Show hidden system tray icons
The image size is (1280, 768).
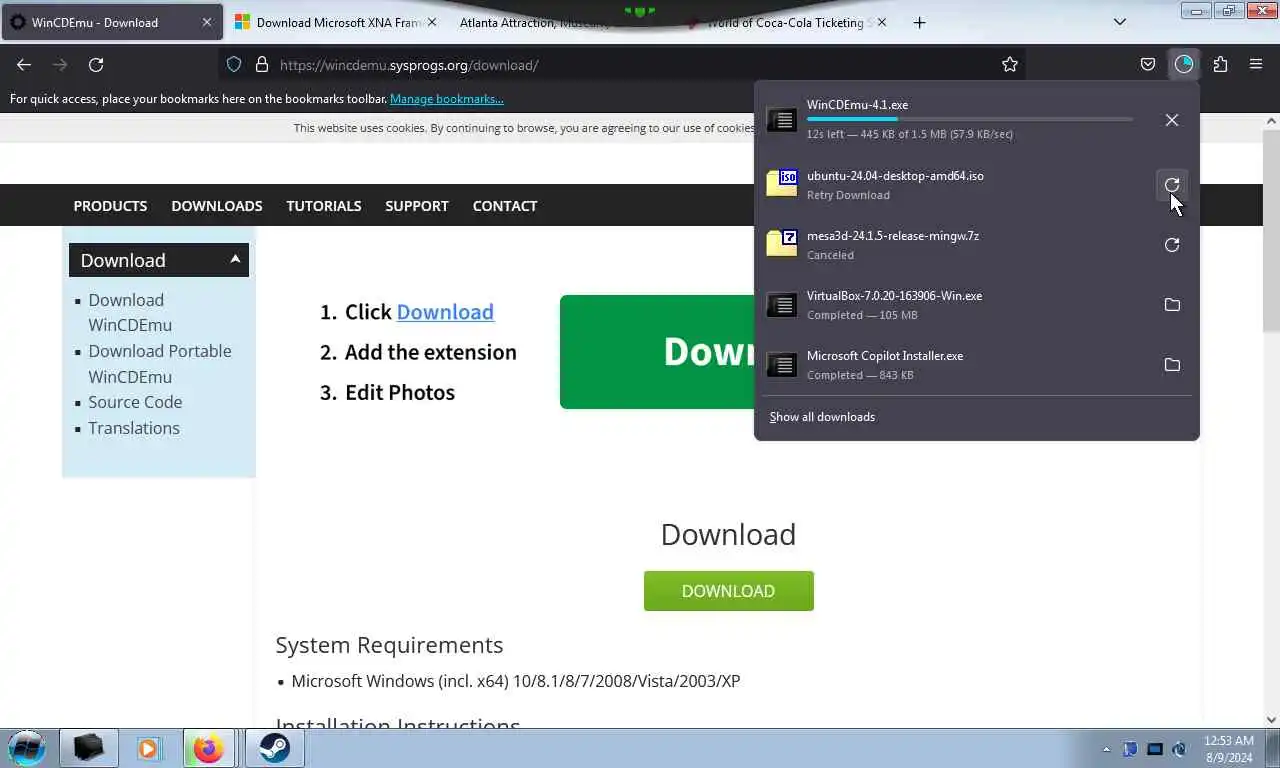(1106, 749)
